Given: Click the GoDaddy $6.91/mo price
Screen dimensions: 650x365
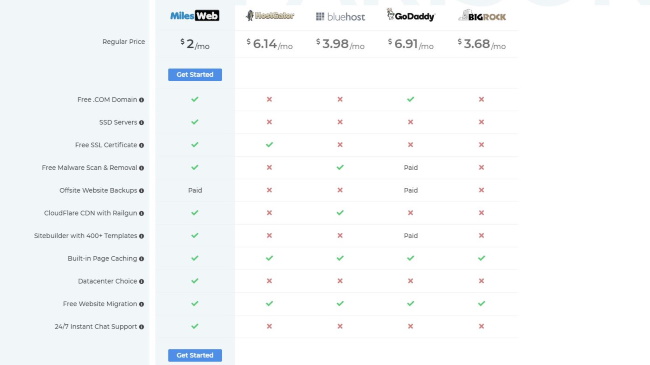Looking at the screenshot, I should pyautogui.click(x=411, y=44).
